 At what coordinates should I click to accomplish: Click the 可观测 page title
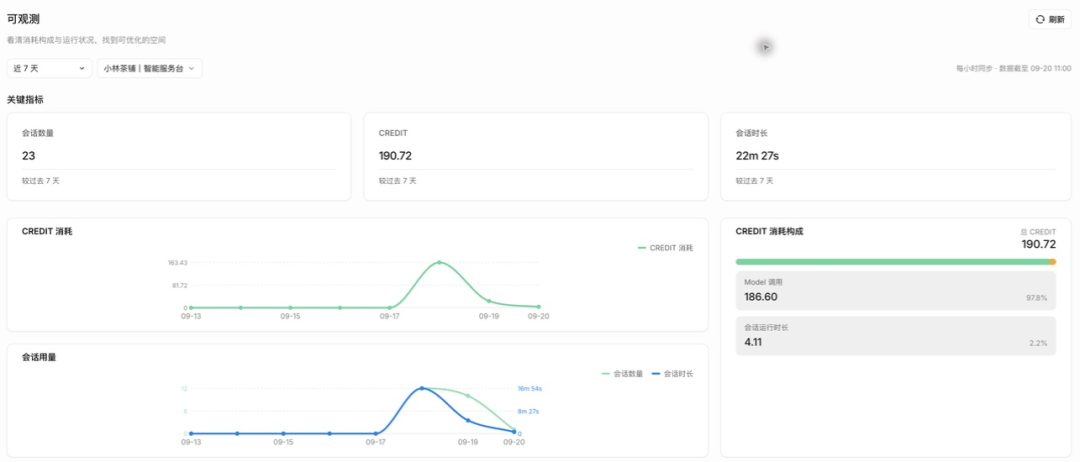23,19
